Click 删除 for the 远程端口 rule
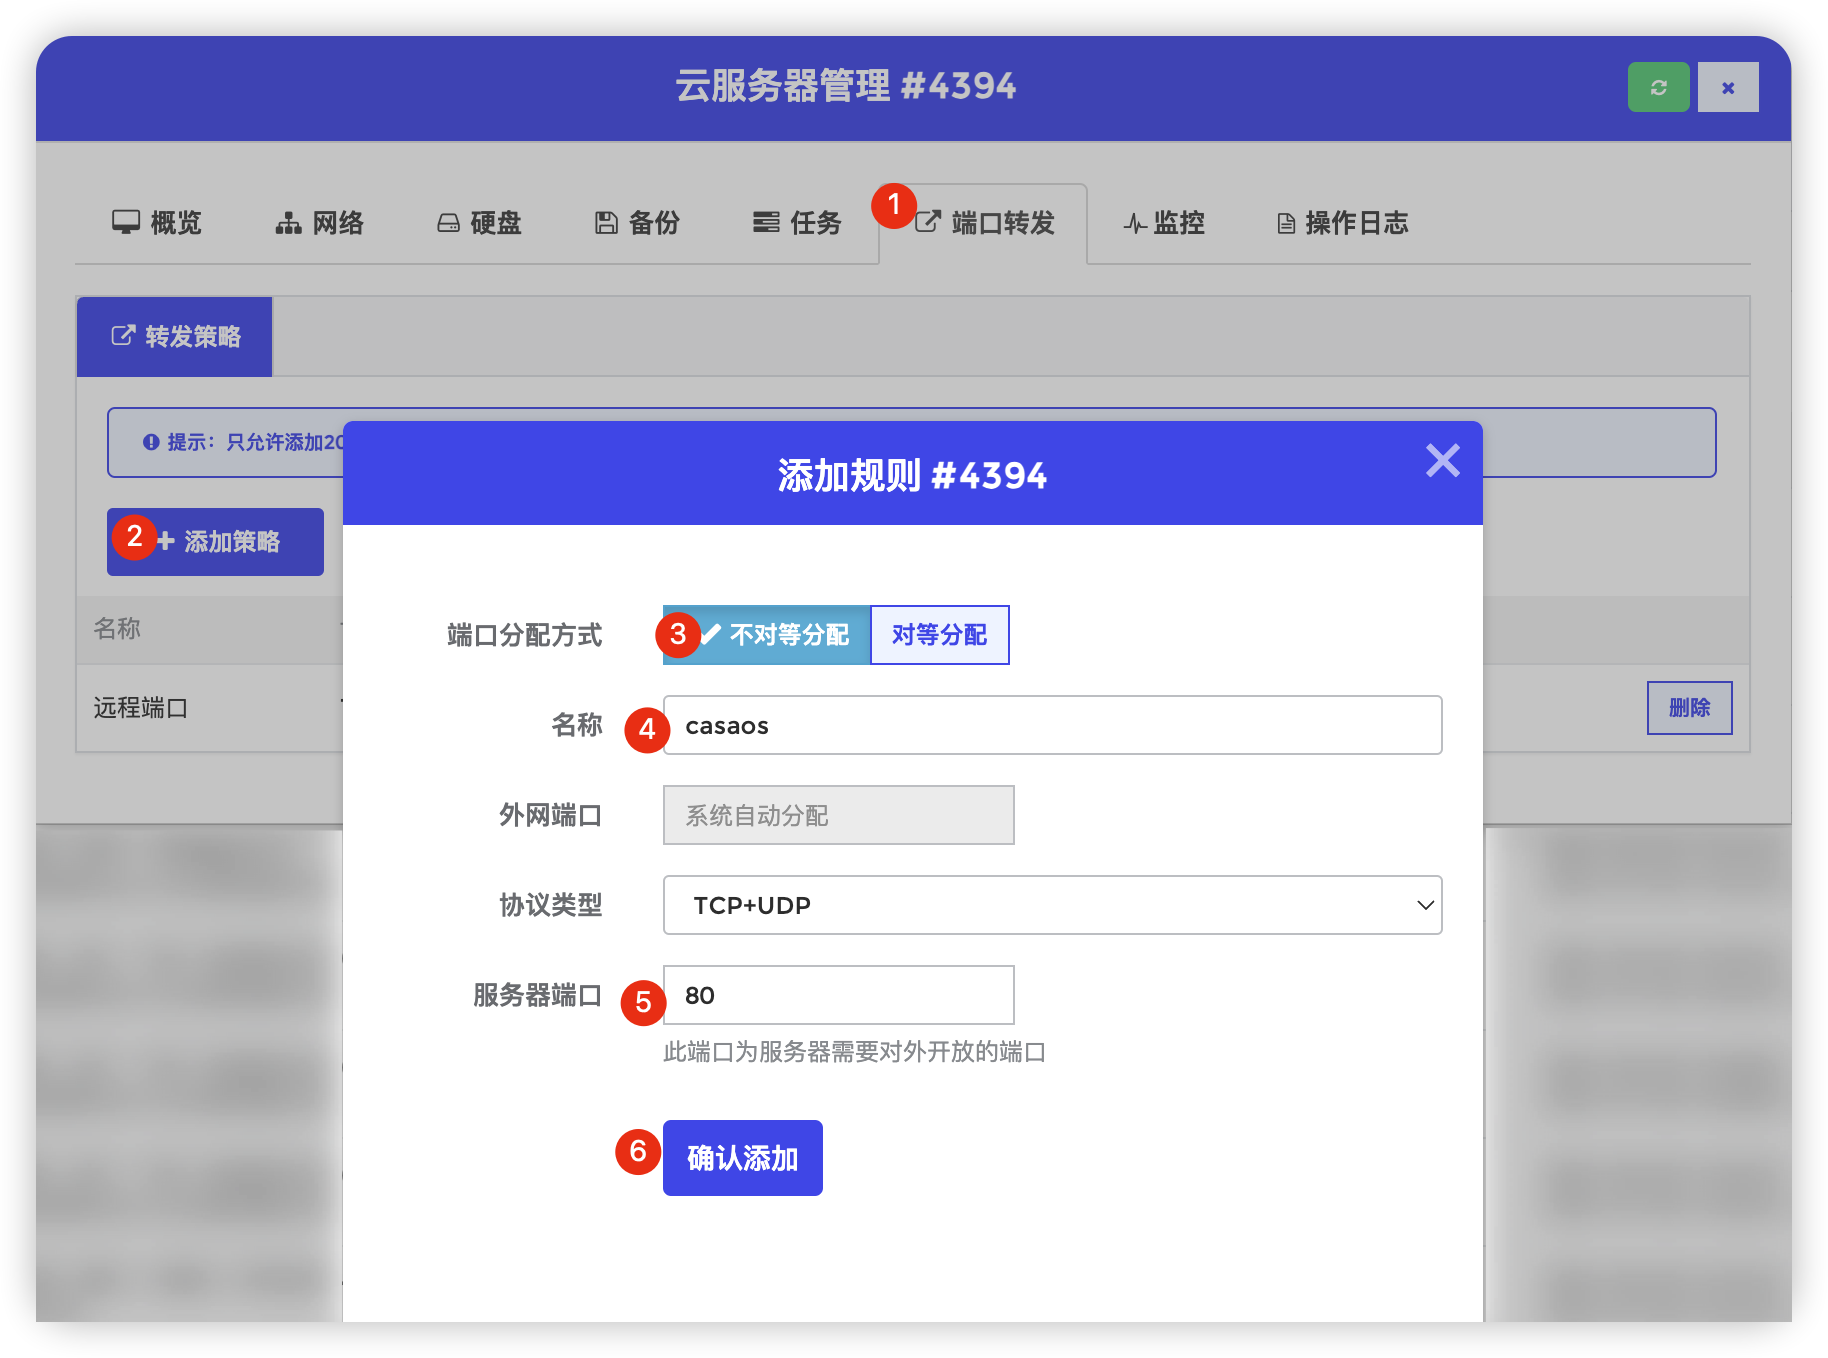This screenshot has height=1358, width=1828. point(1690,708)
